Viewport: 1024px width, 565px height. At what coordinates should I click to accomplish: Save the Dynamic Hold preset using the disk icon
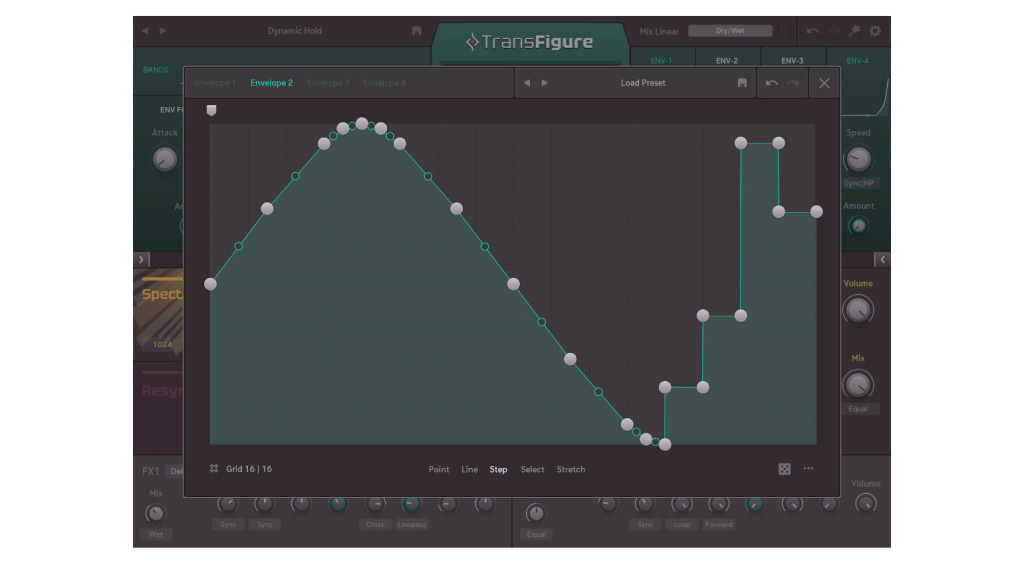pyautogui.click(x=417, y=31)
